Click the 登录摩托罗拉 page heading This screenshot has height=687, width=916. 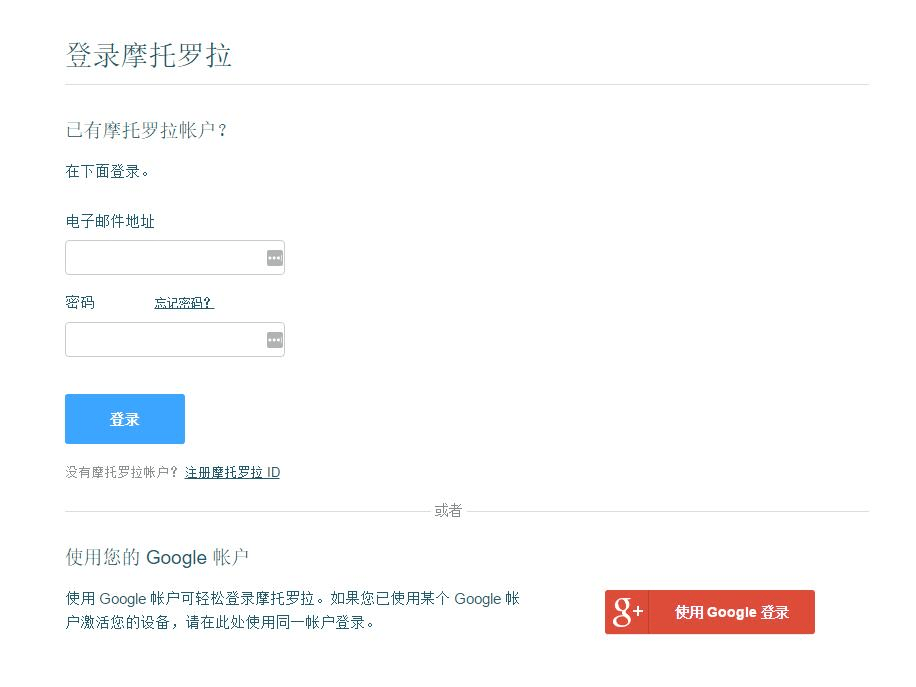click(148, 56)
